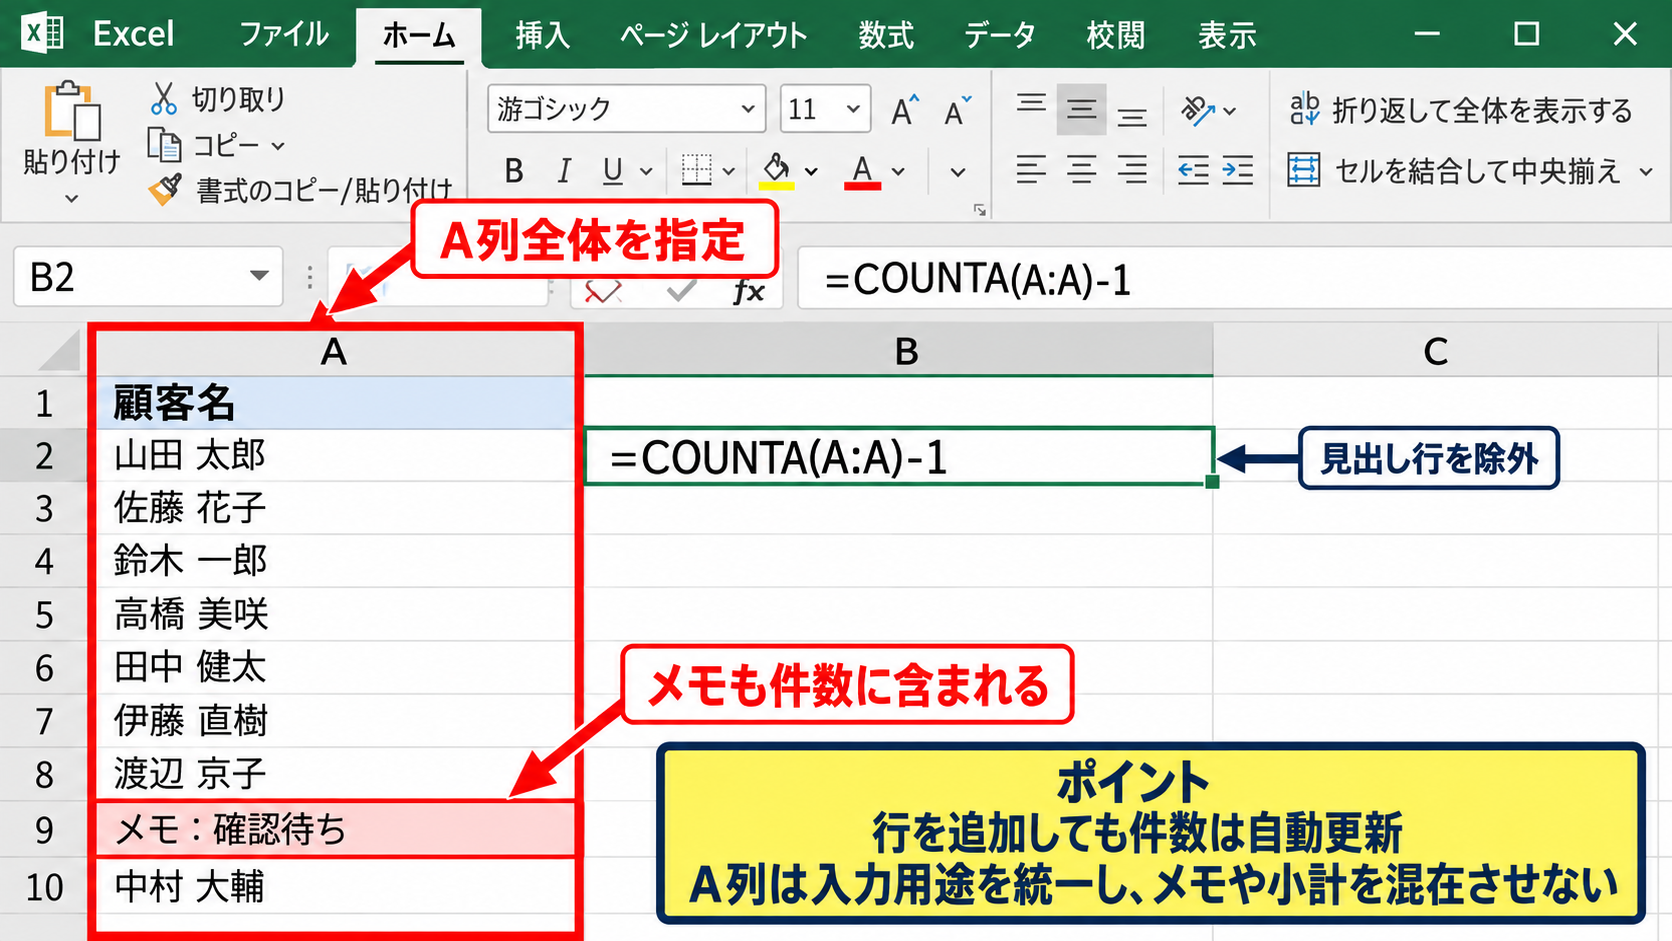Screen dimensions: 1672x941
Task: Click セルを結合して中央揃え merge button
Action: click(x=1452, y=171)
